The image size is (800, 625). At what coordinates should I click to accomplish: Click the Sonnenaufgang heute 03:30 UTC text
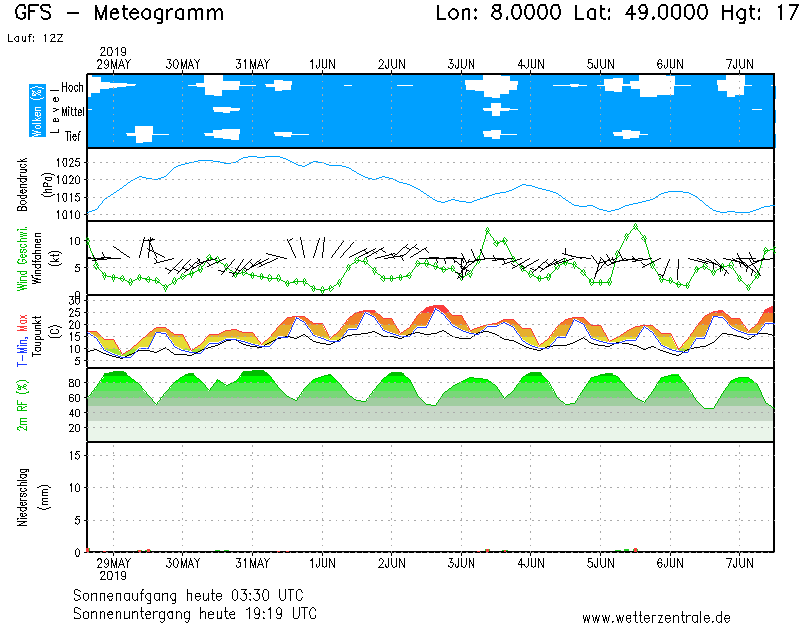coord(195,596)
